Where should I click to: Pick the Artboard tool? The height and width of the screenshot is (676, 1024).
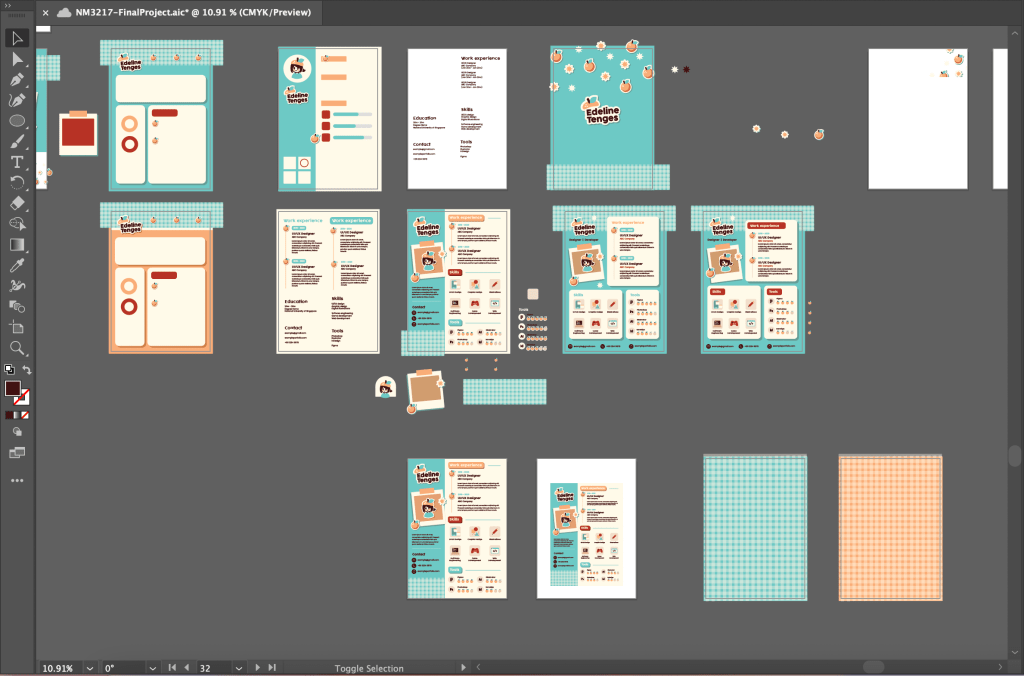pos(17,327)
